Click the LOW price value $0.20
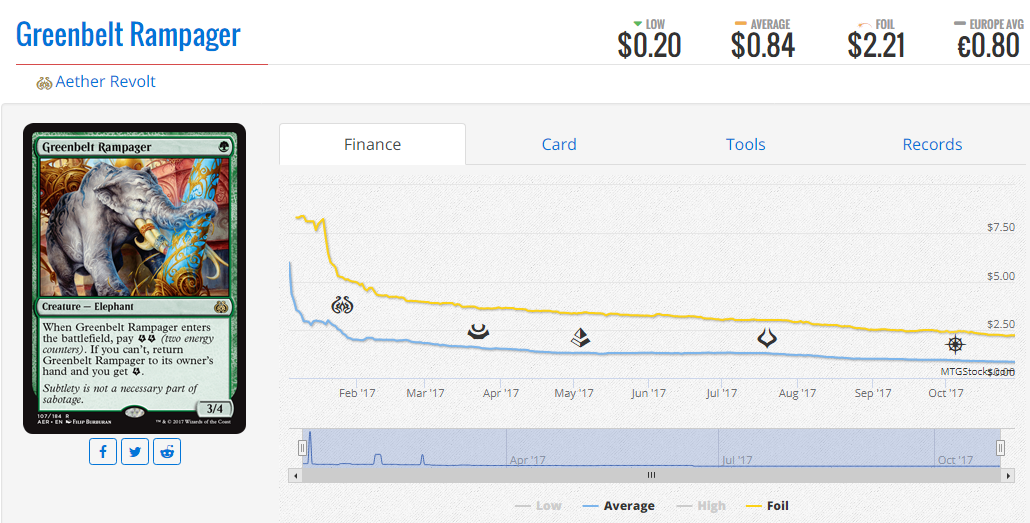The image size is (1030, 523). pyautogui.click(x=649, y=46)
